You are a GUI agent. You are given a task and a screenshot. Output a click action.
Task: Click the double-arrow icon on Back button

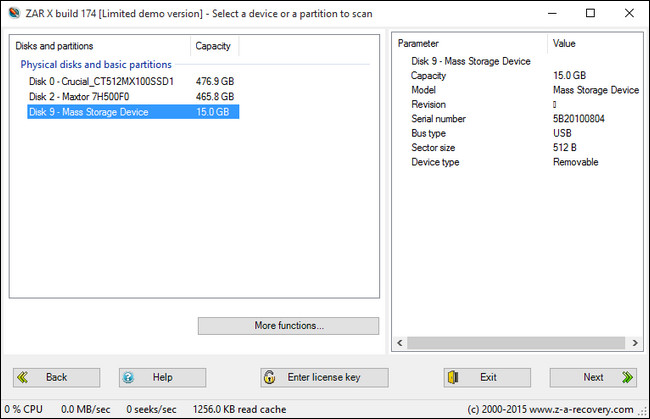point(22,377)
